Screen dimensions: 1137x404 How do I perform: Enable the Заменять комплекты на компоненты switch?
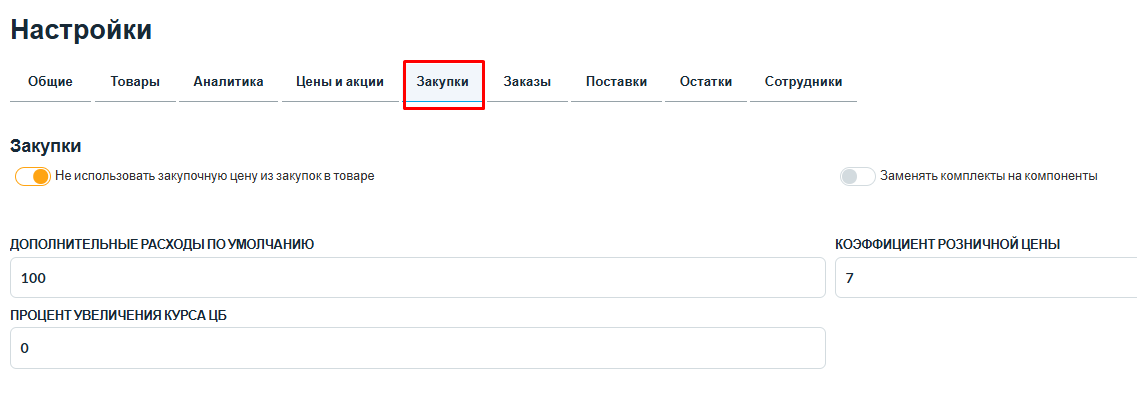[858, 176]
